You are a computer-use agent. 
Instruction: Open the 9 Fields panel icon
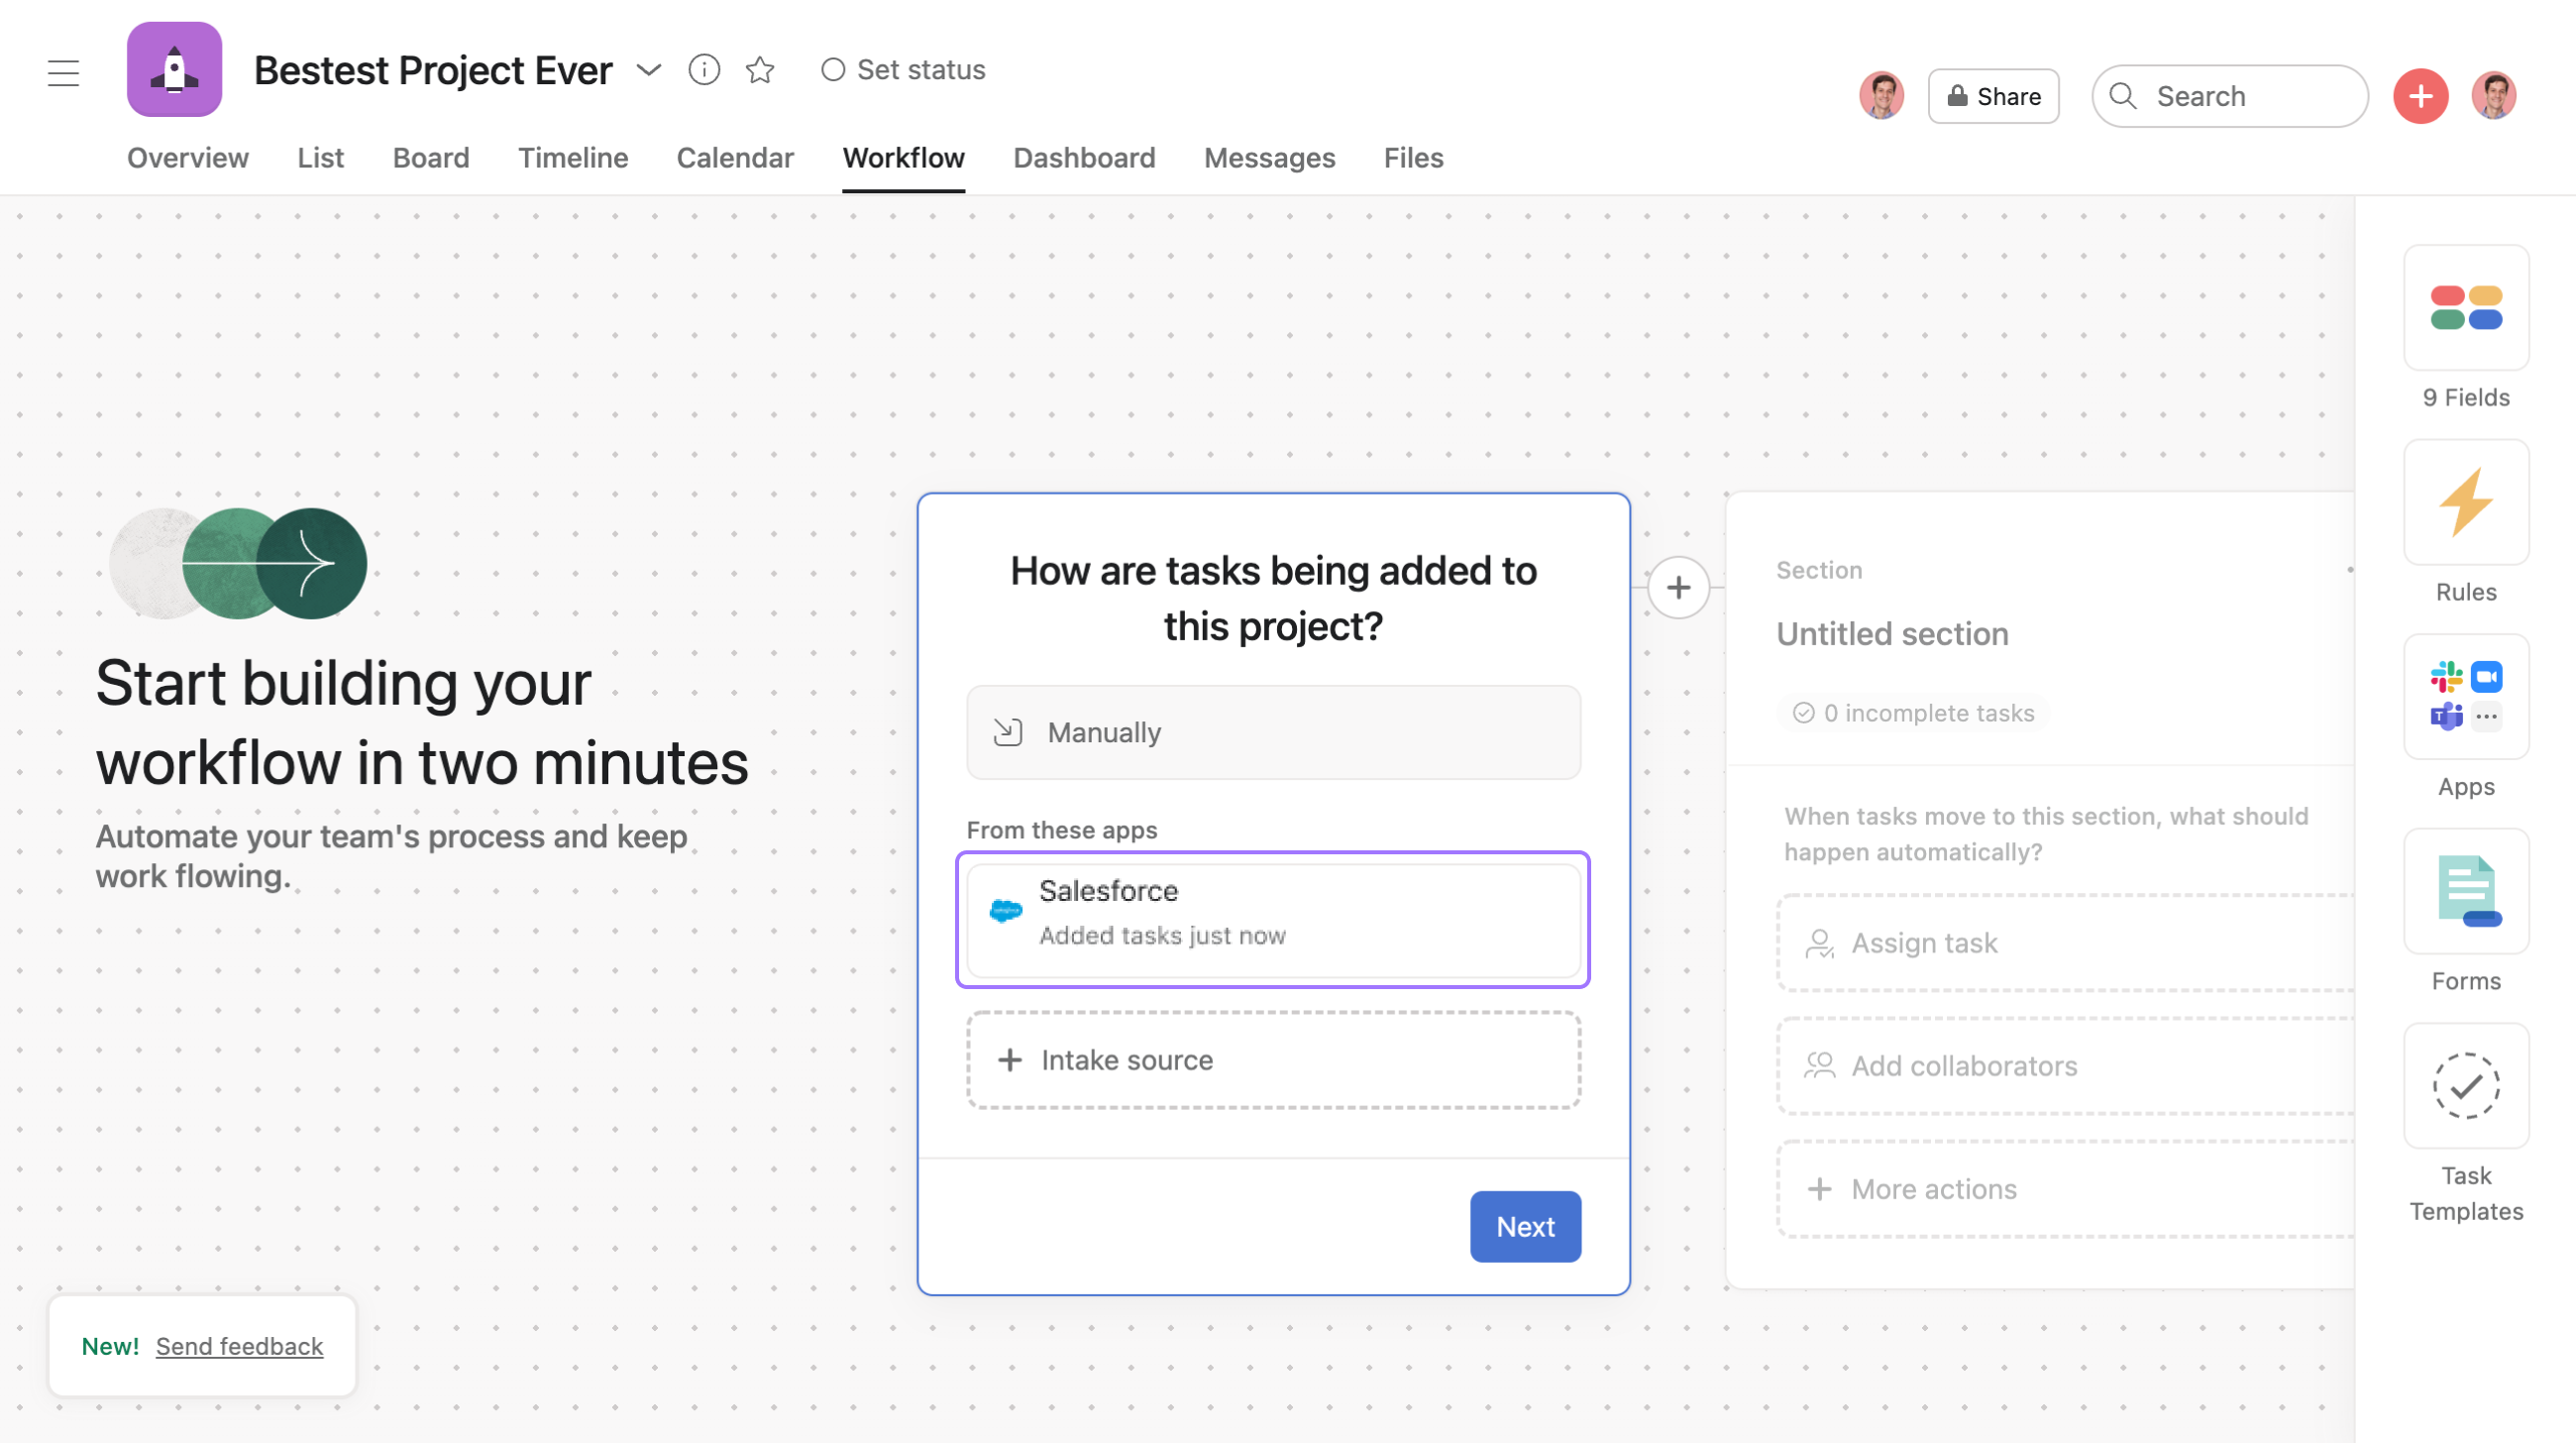(2466, 308)
